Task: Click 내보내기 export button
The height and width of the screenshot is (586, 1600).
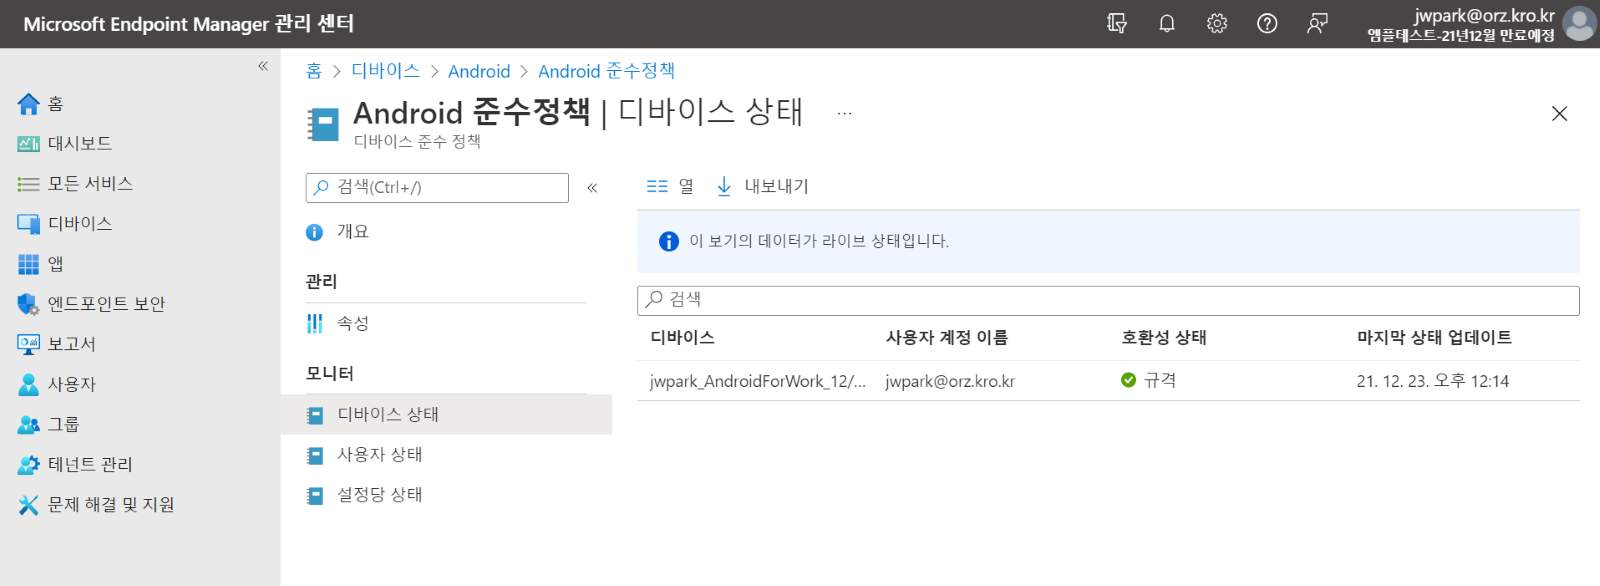Action: [x=763, y=186]
